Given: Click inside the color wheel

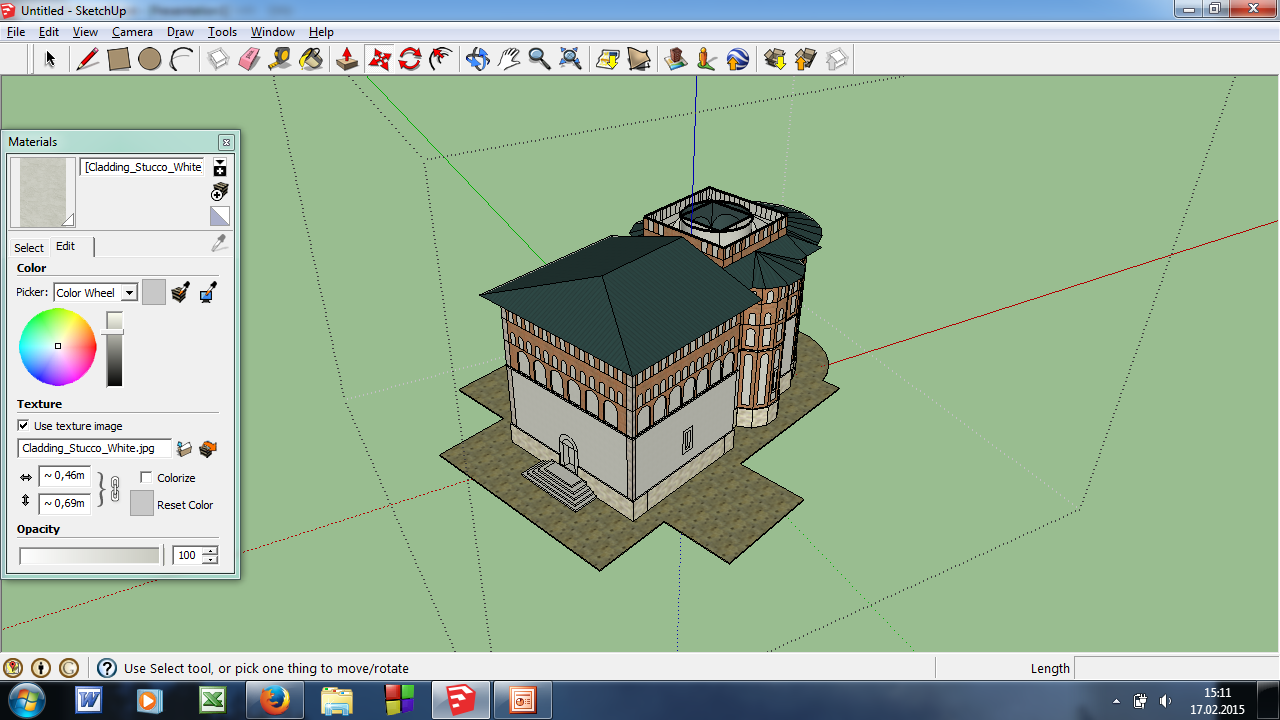Looking at the screenshot, I should click(58, 346).
